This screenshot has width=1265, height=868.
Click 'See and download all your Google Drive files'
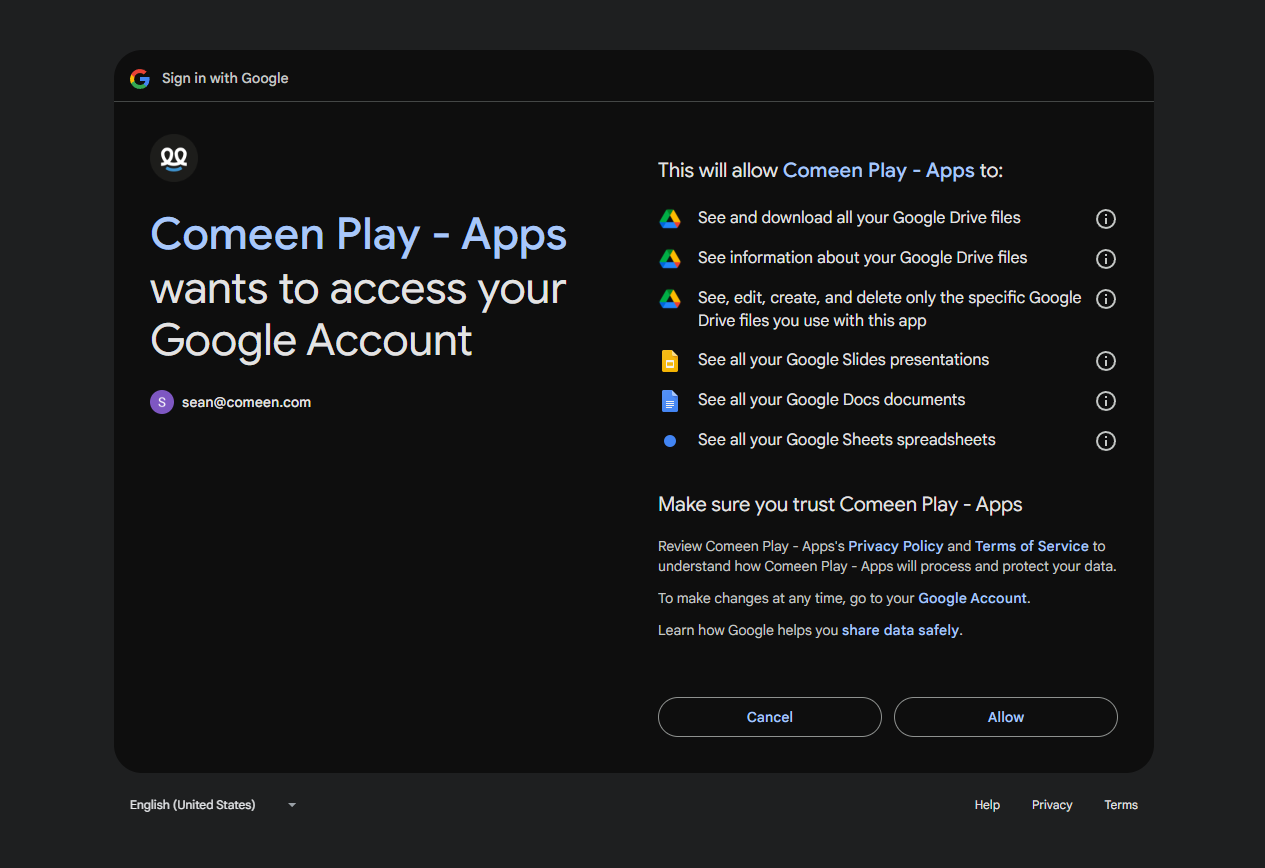(859, 217)
